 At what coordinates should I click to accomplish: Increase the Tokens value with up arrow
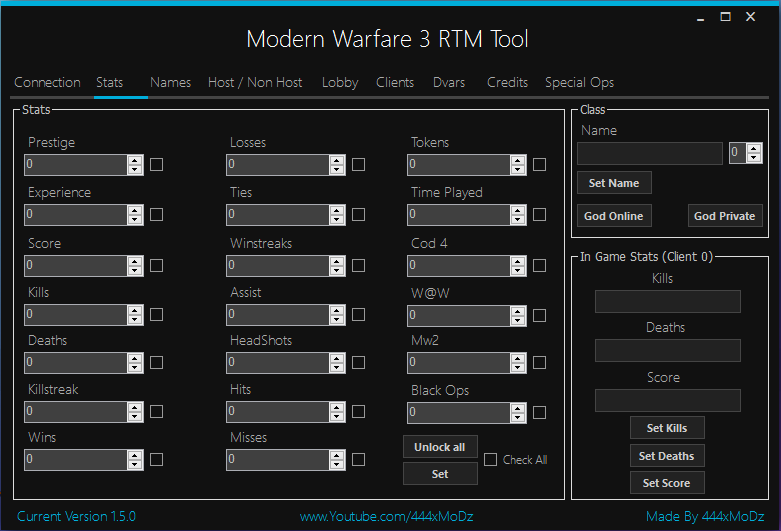(x=518, y=160)
